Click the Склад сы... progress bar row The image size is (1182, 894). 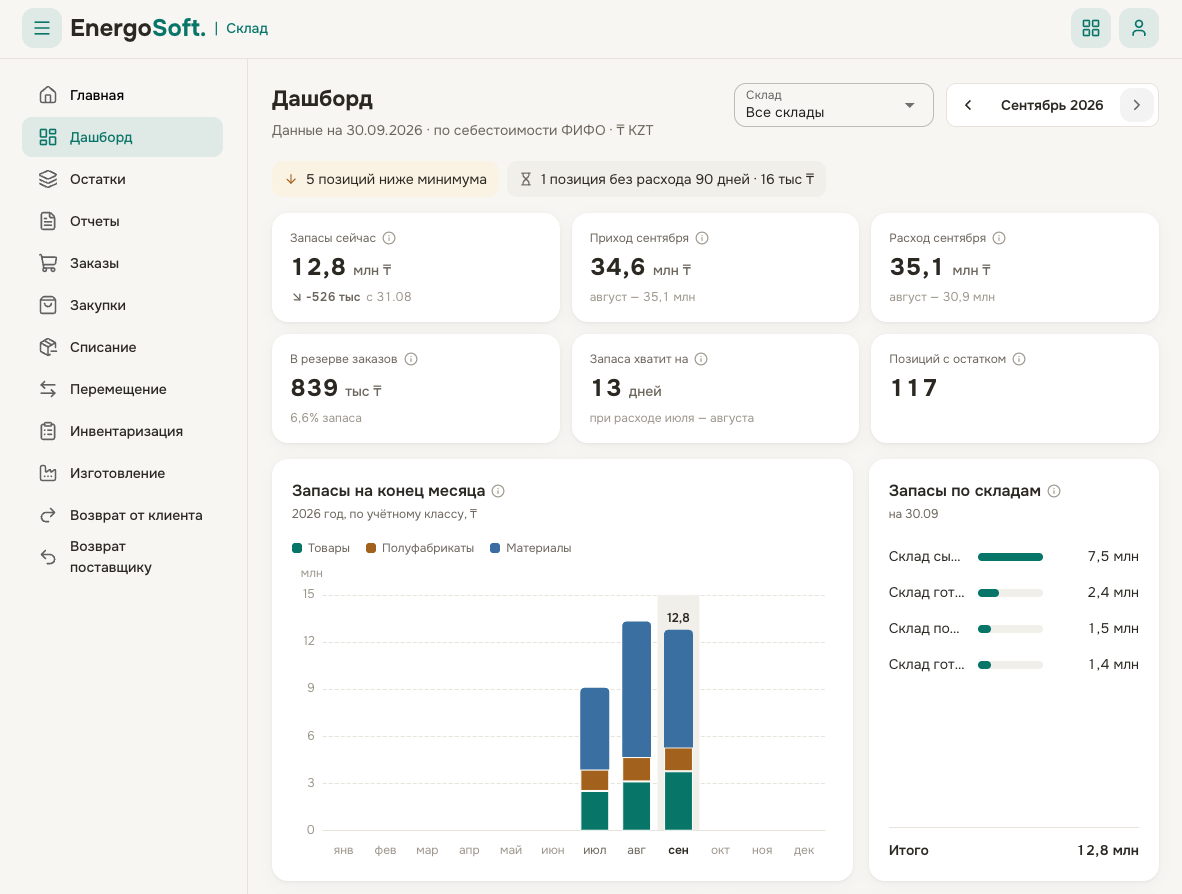(1013, 557)
